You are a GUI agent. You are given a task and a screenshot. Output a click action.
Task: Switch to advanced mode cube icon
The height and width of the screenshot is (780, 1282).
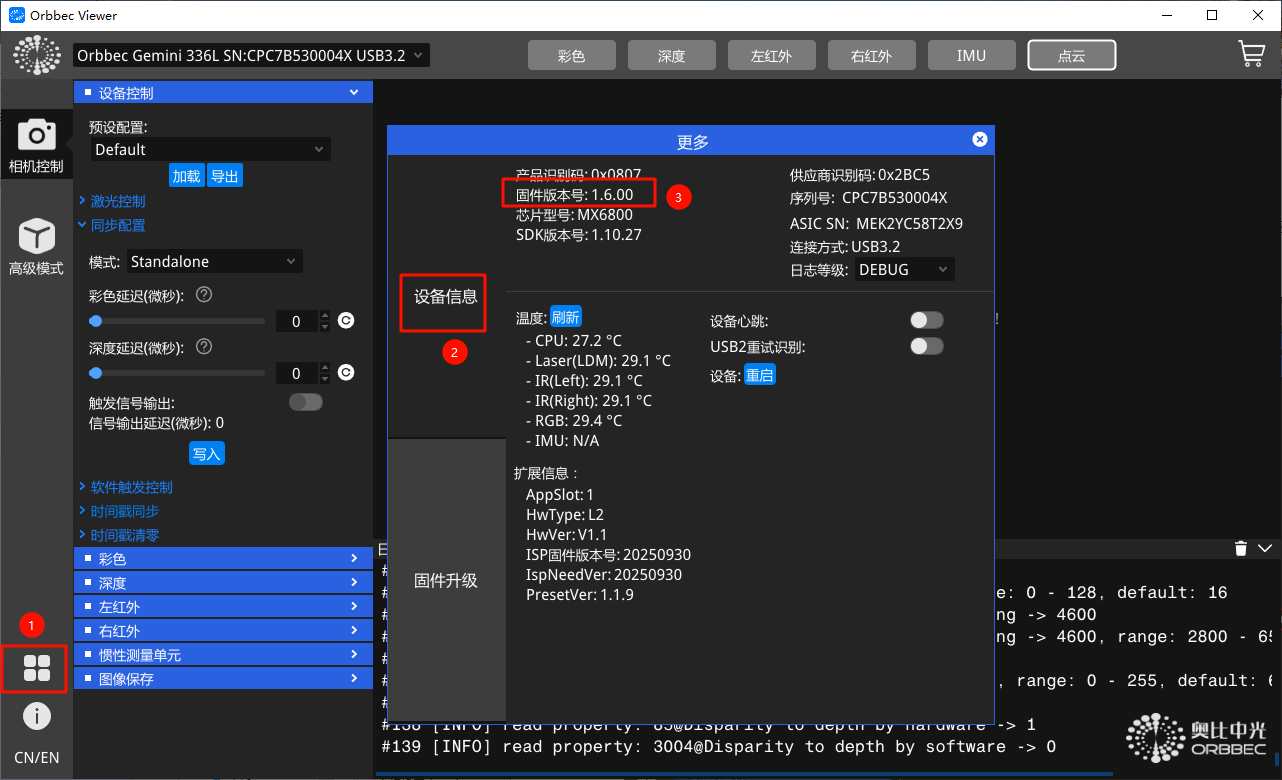pyautogui.click(x=36, y=246)
